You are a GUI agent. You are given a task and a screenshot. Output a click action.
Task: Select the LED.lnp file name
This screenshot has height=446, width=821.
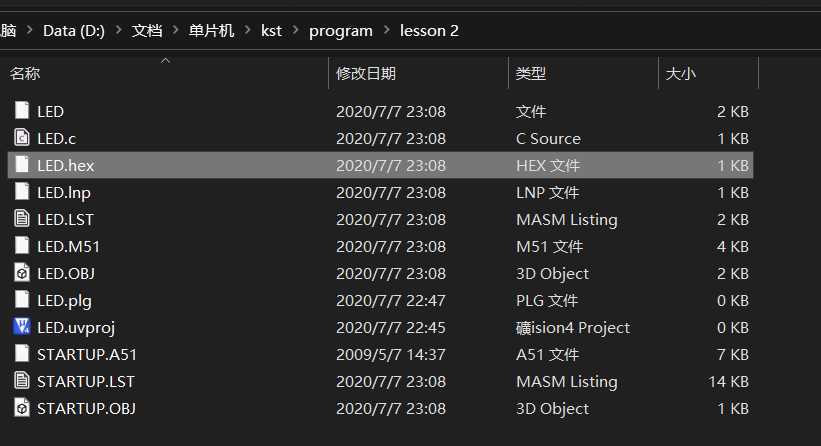point(64,192)
